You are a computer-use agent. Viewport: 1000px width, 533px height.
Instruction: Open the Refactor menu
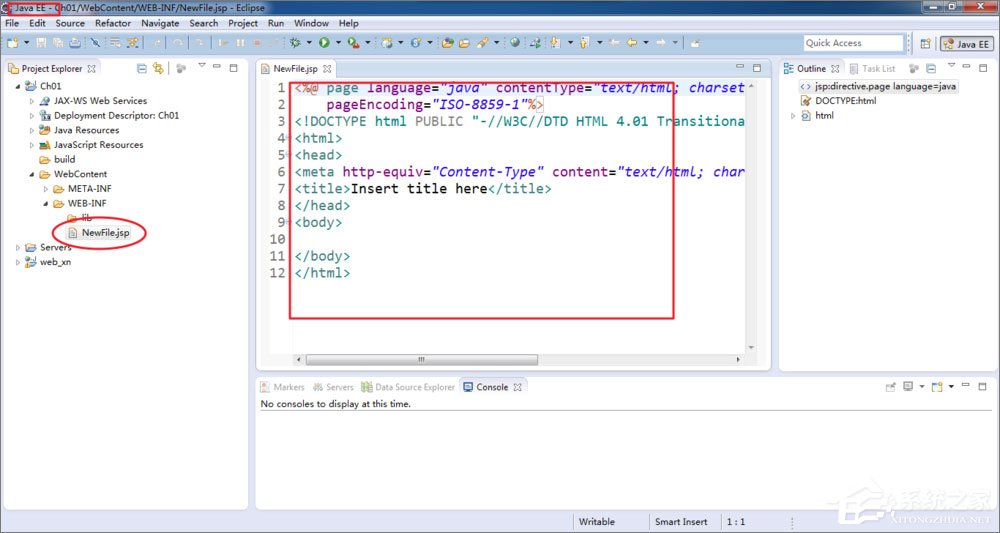113,23
